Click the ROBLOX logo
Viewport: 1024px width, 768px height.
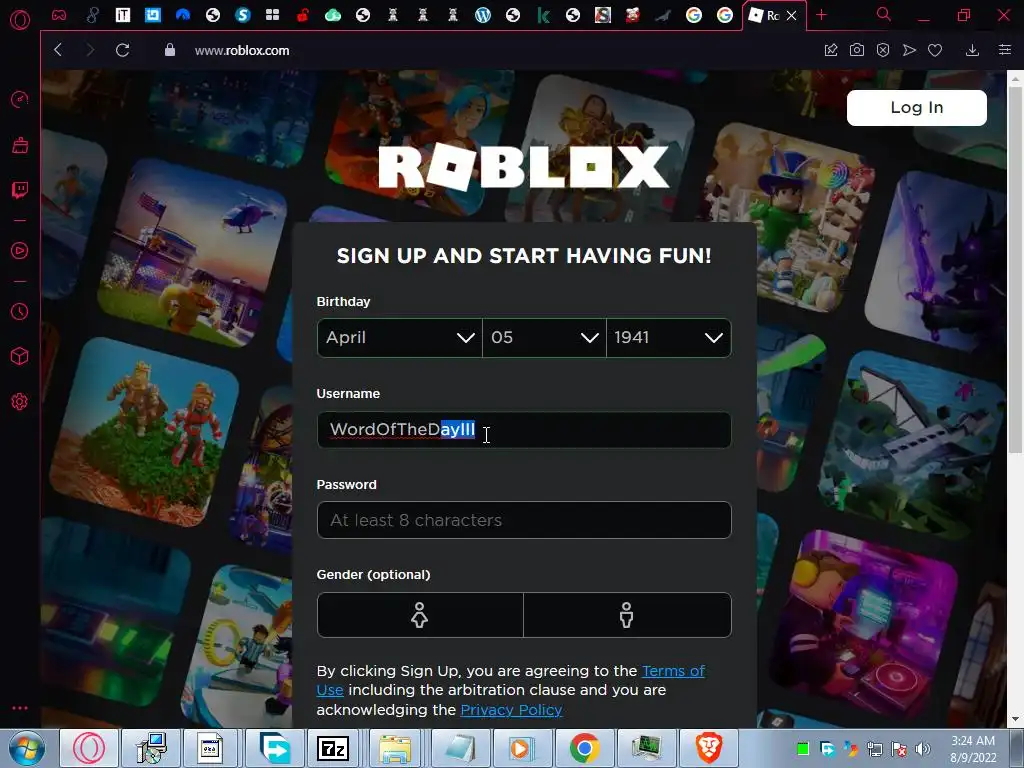coord(524,167)
